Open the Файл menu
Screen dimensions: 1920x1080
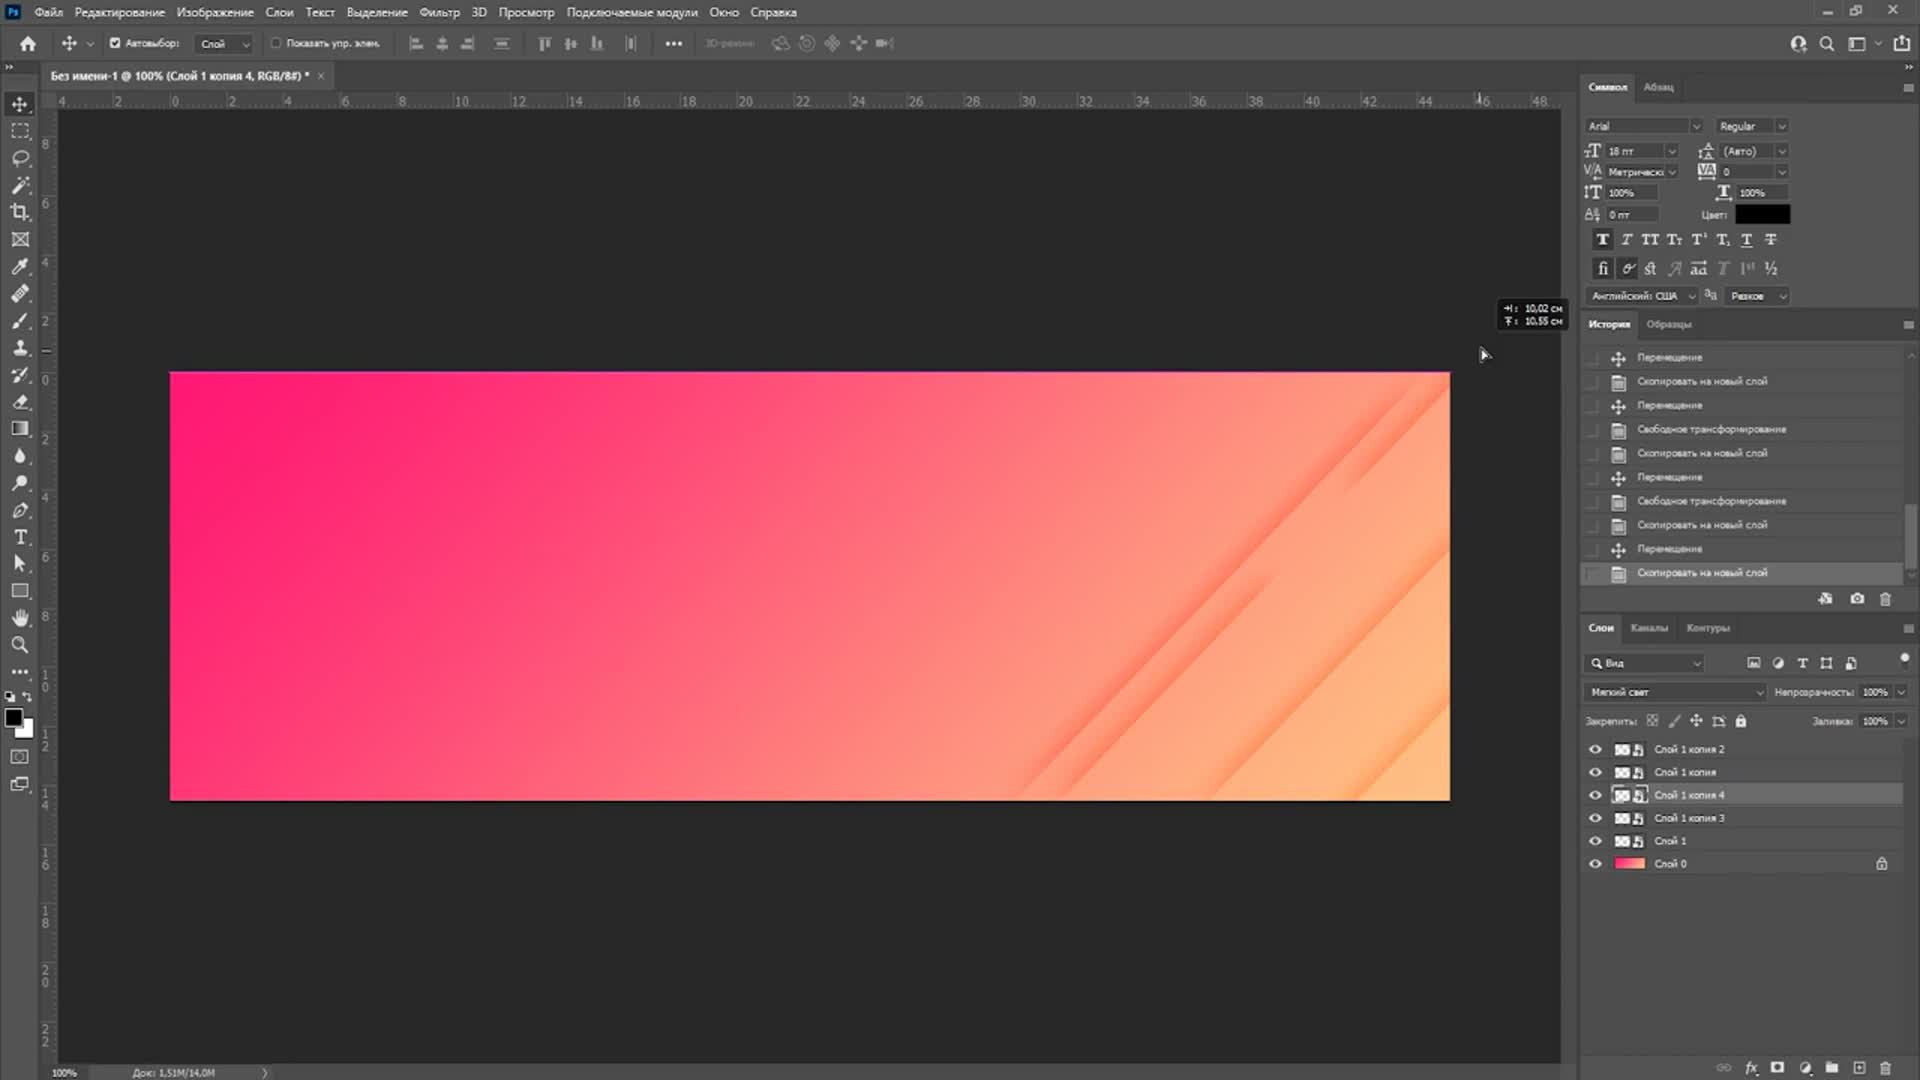pos(48,12)
